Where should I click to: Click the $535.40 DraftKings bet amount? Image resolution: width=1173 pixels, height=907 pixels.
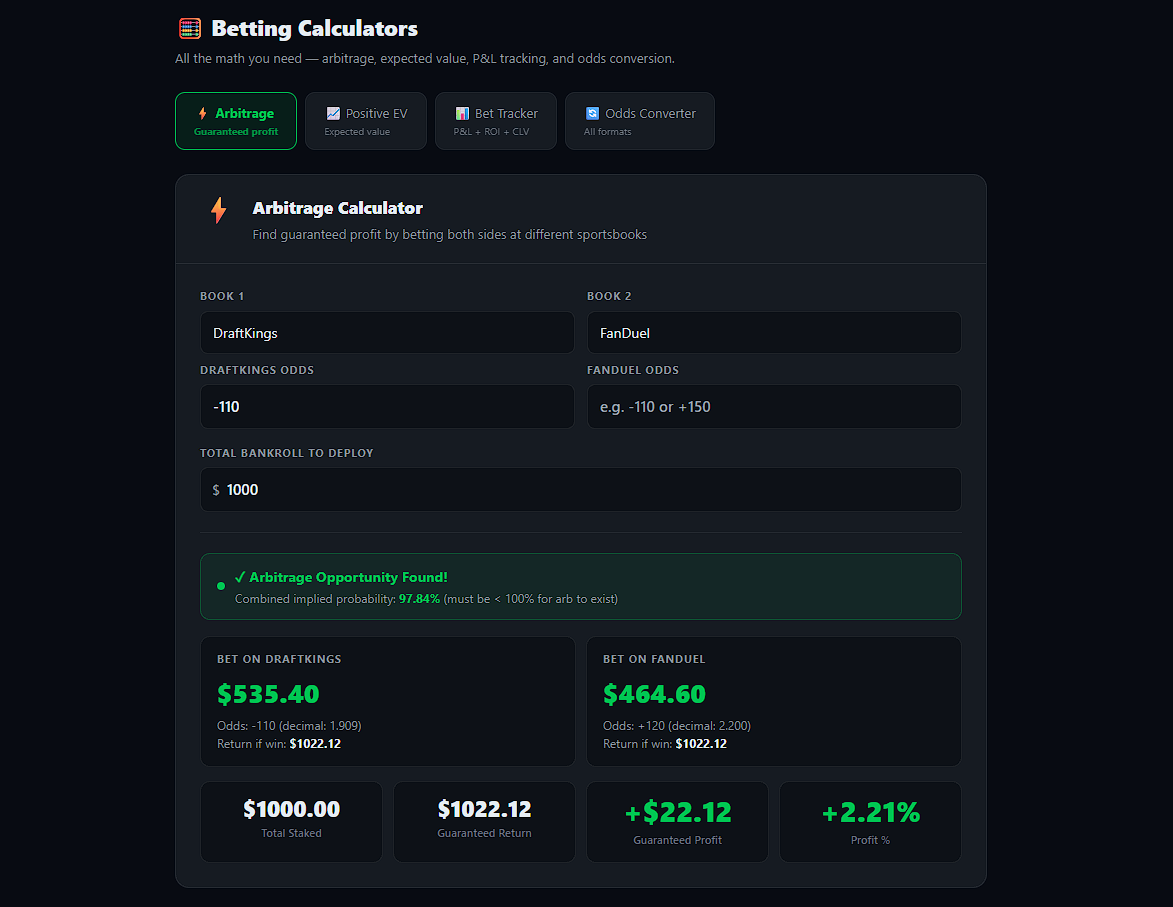tap(269, 694)
